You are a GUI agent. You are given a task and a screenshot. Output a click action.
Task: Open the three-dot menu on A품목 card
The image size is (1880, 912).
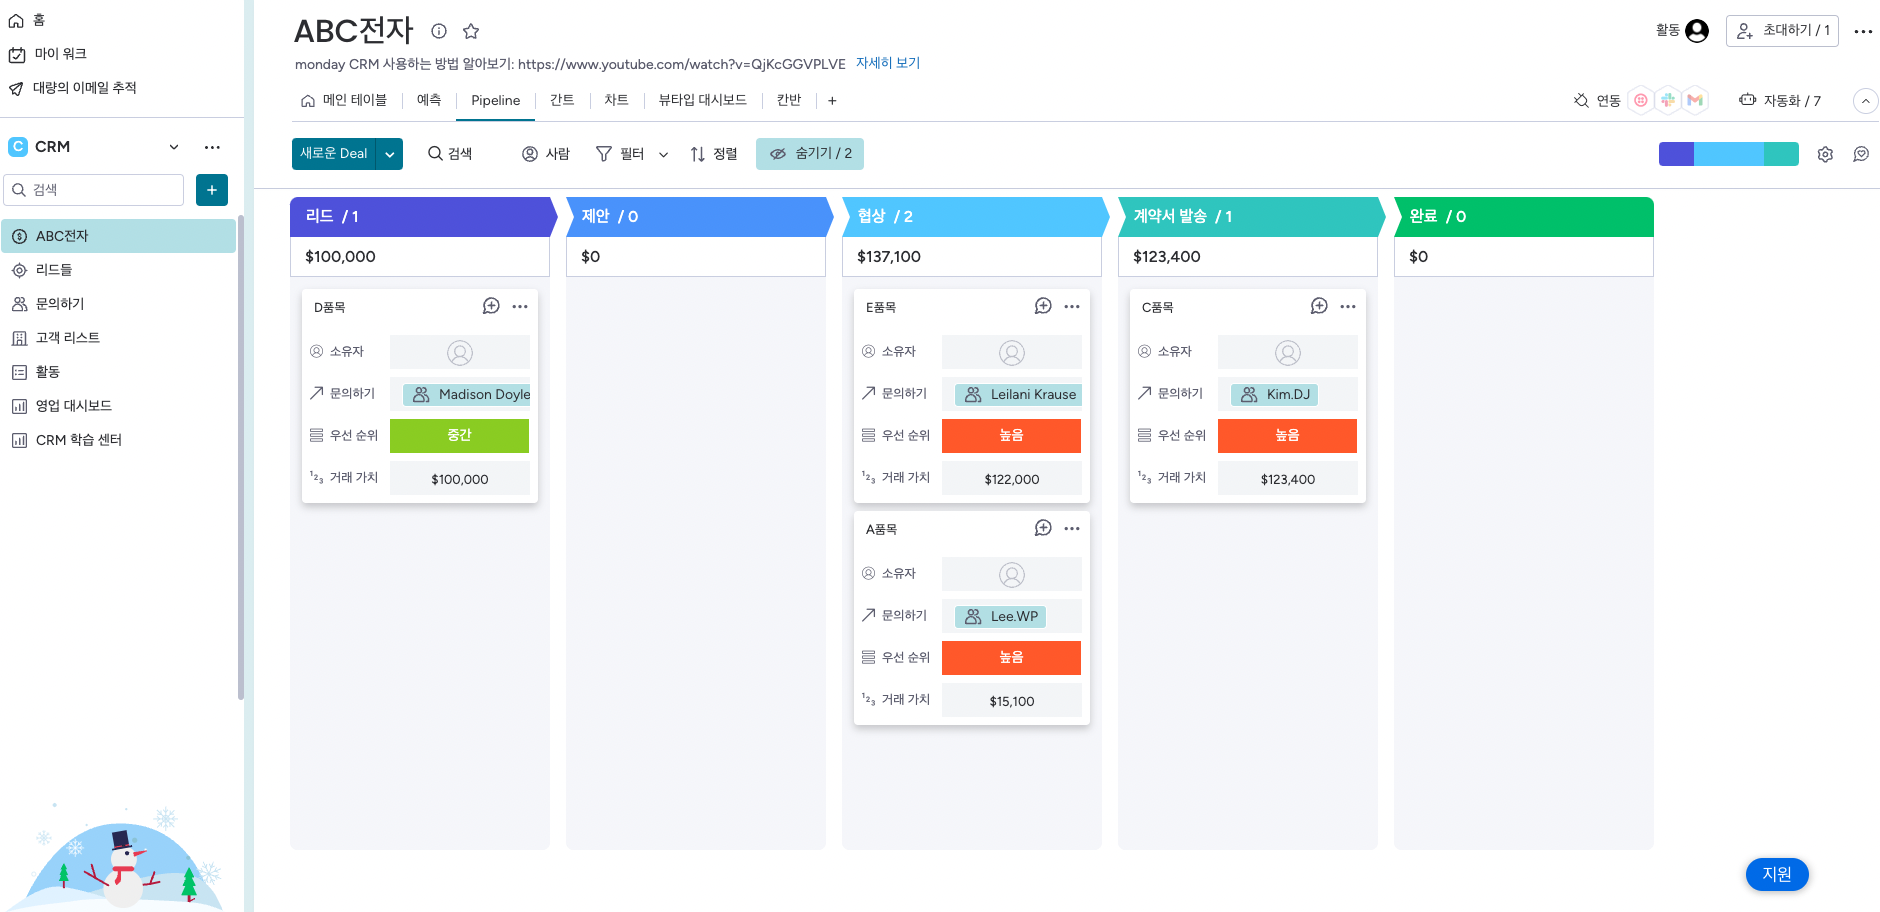click(x=1072, y=528)
